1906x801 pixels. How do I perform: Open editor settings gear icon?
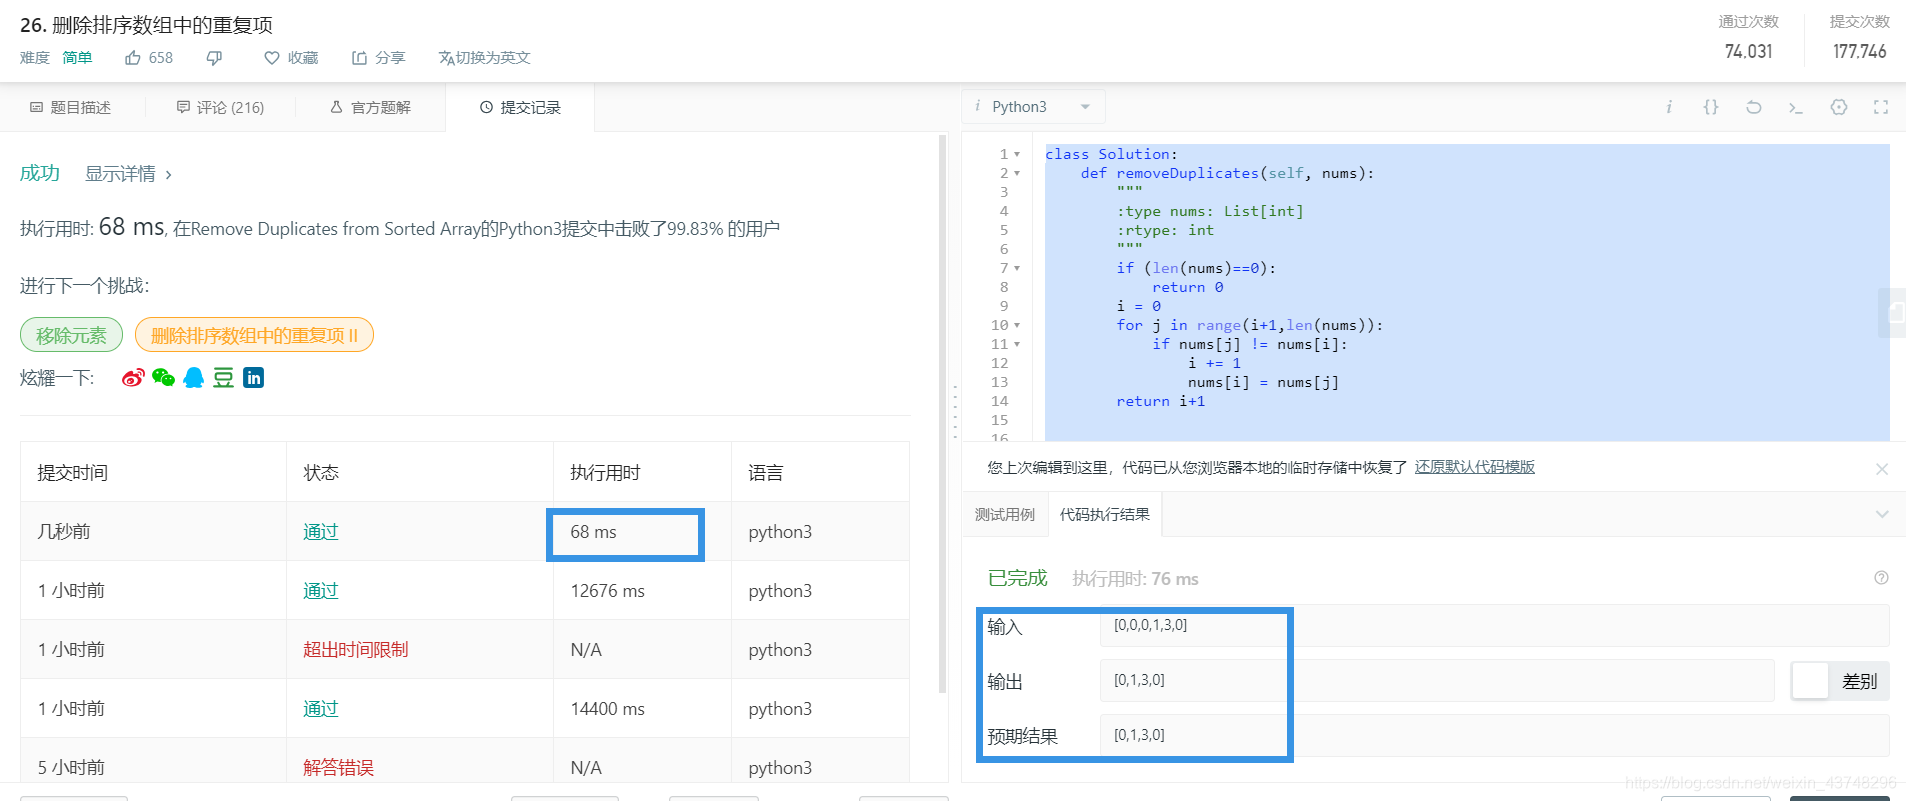(1839, 107)
